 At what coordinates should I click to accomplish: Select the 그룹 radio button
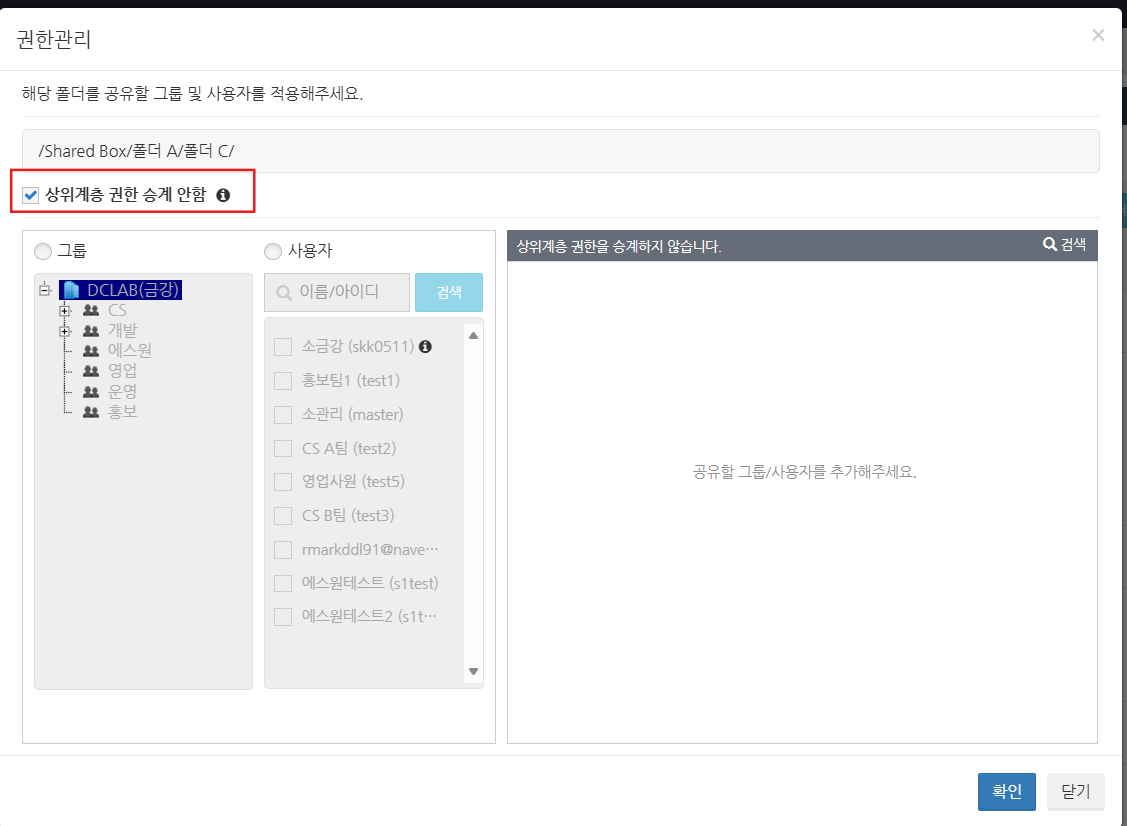[x=42, y=251]
